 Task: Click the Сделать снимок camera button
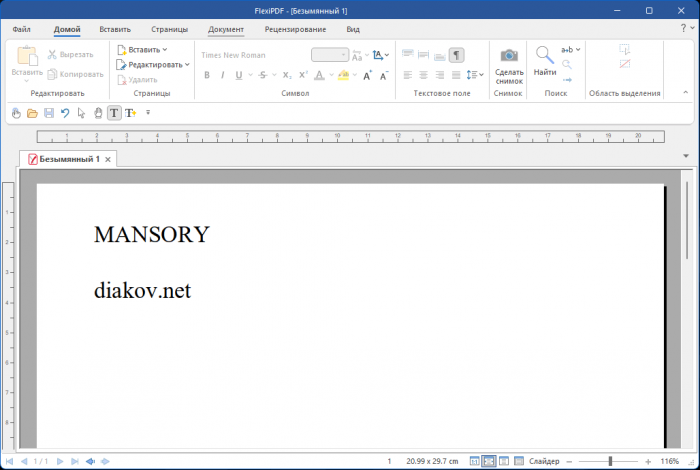[x=509, y=66]
